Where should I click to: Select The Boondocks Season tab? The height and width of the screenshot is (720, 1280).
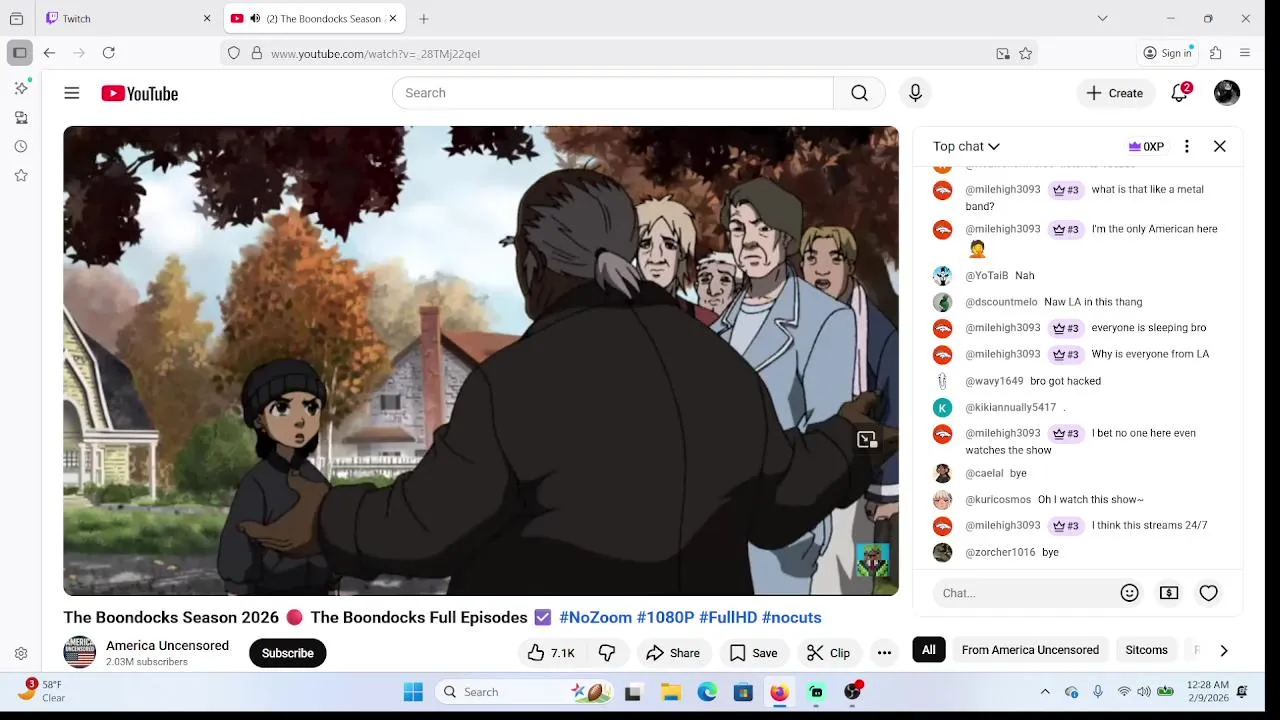click(x=313, y=18)
